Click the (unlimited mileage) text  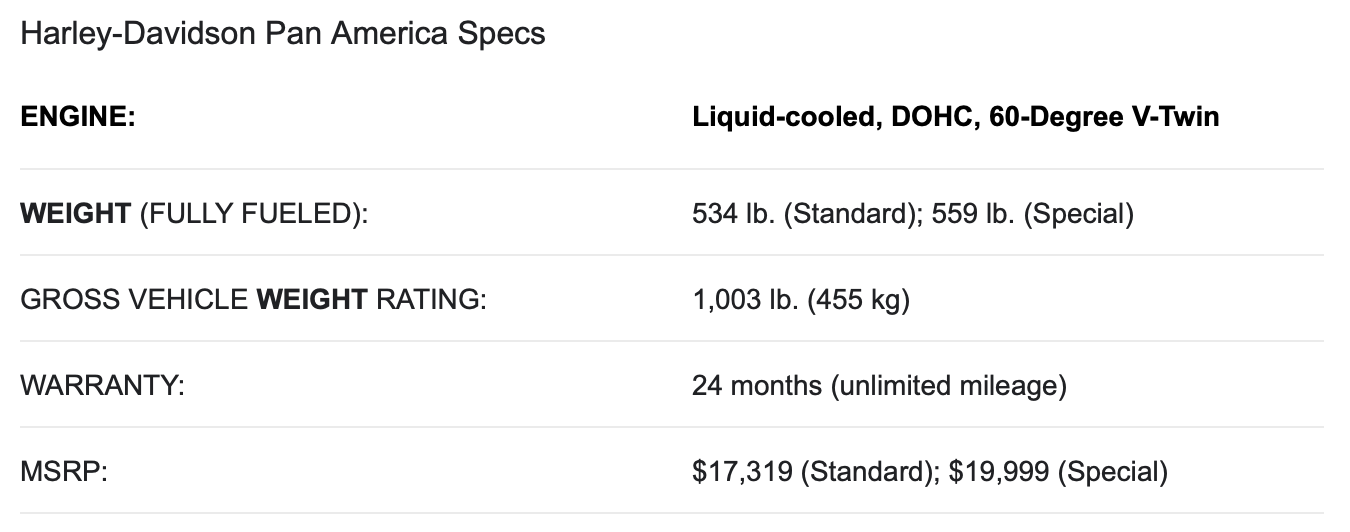(947, 386)
